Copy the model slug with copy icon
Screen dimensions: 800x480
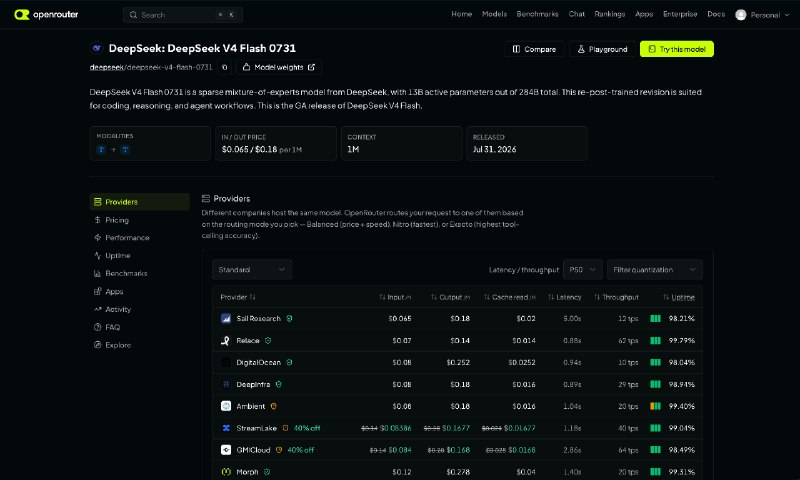click(224, 67)
